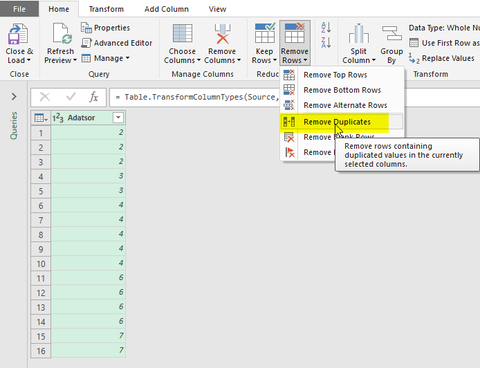Click the 123 data type icon of Adatsor
Viewport: 480px width, 368px height.
58,118
